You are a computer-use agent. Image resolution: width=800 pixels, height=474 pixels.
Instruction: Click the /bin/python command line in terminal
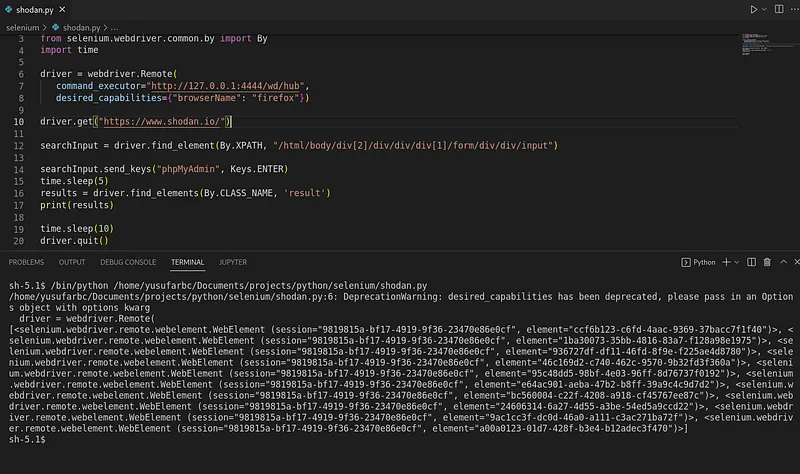(239, 286)
